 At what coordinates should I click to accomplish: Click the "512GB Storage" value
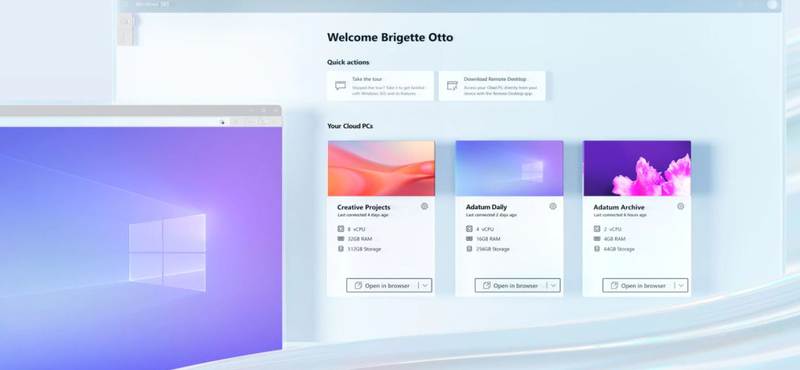pos(364,249)
